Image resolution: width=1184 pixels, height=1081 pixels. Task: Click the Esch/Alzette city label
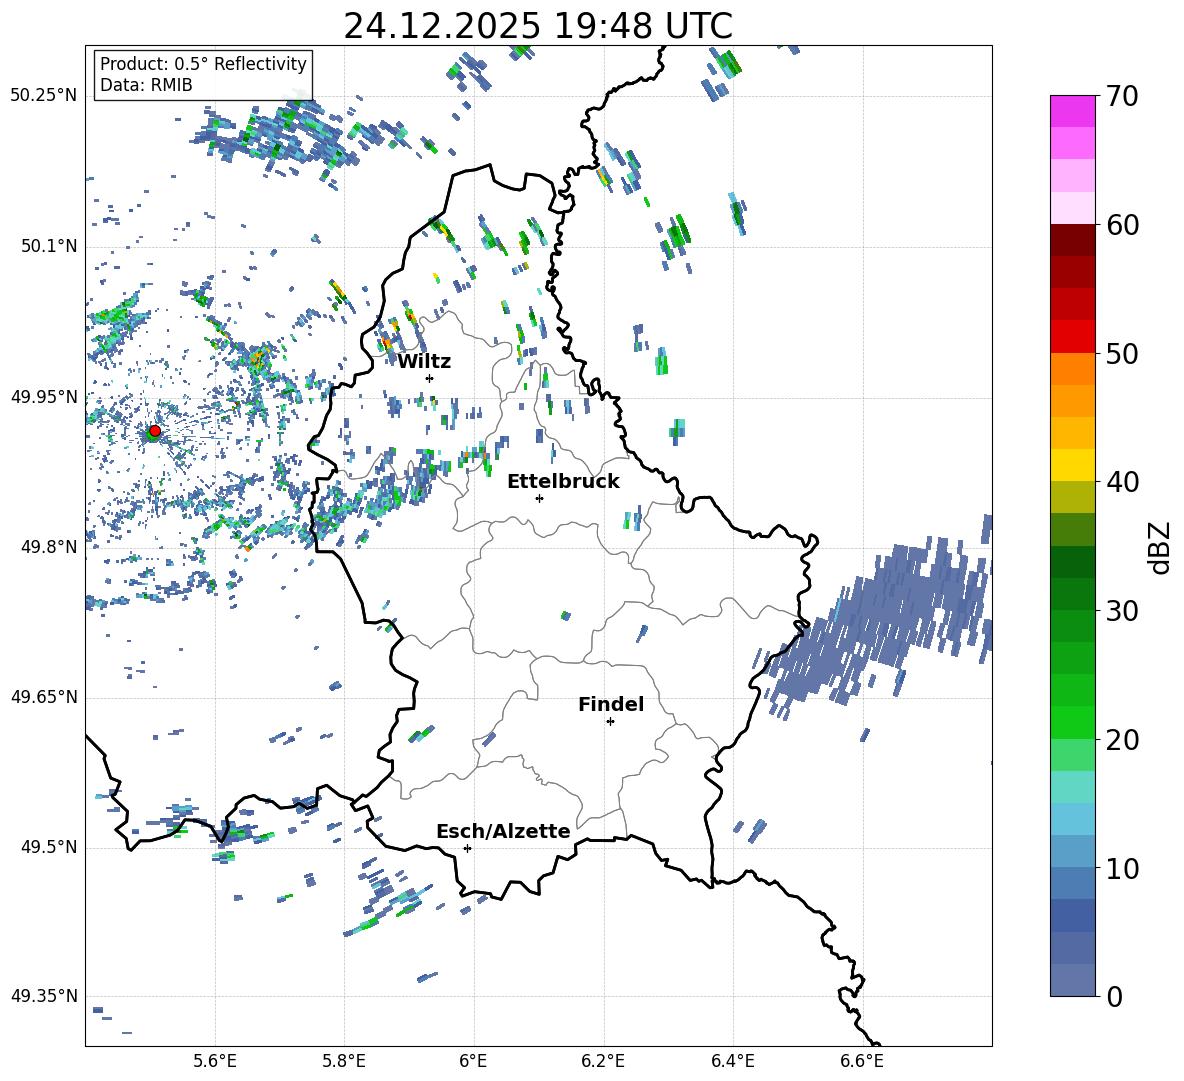pyautogui.click(x=503, y=831)
